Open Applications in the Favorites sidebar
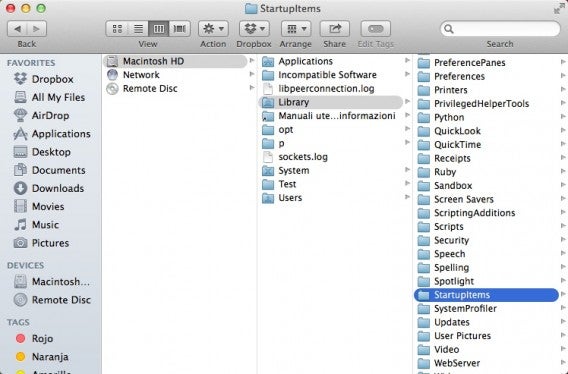568x374 pixels. pos(52,134)
